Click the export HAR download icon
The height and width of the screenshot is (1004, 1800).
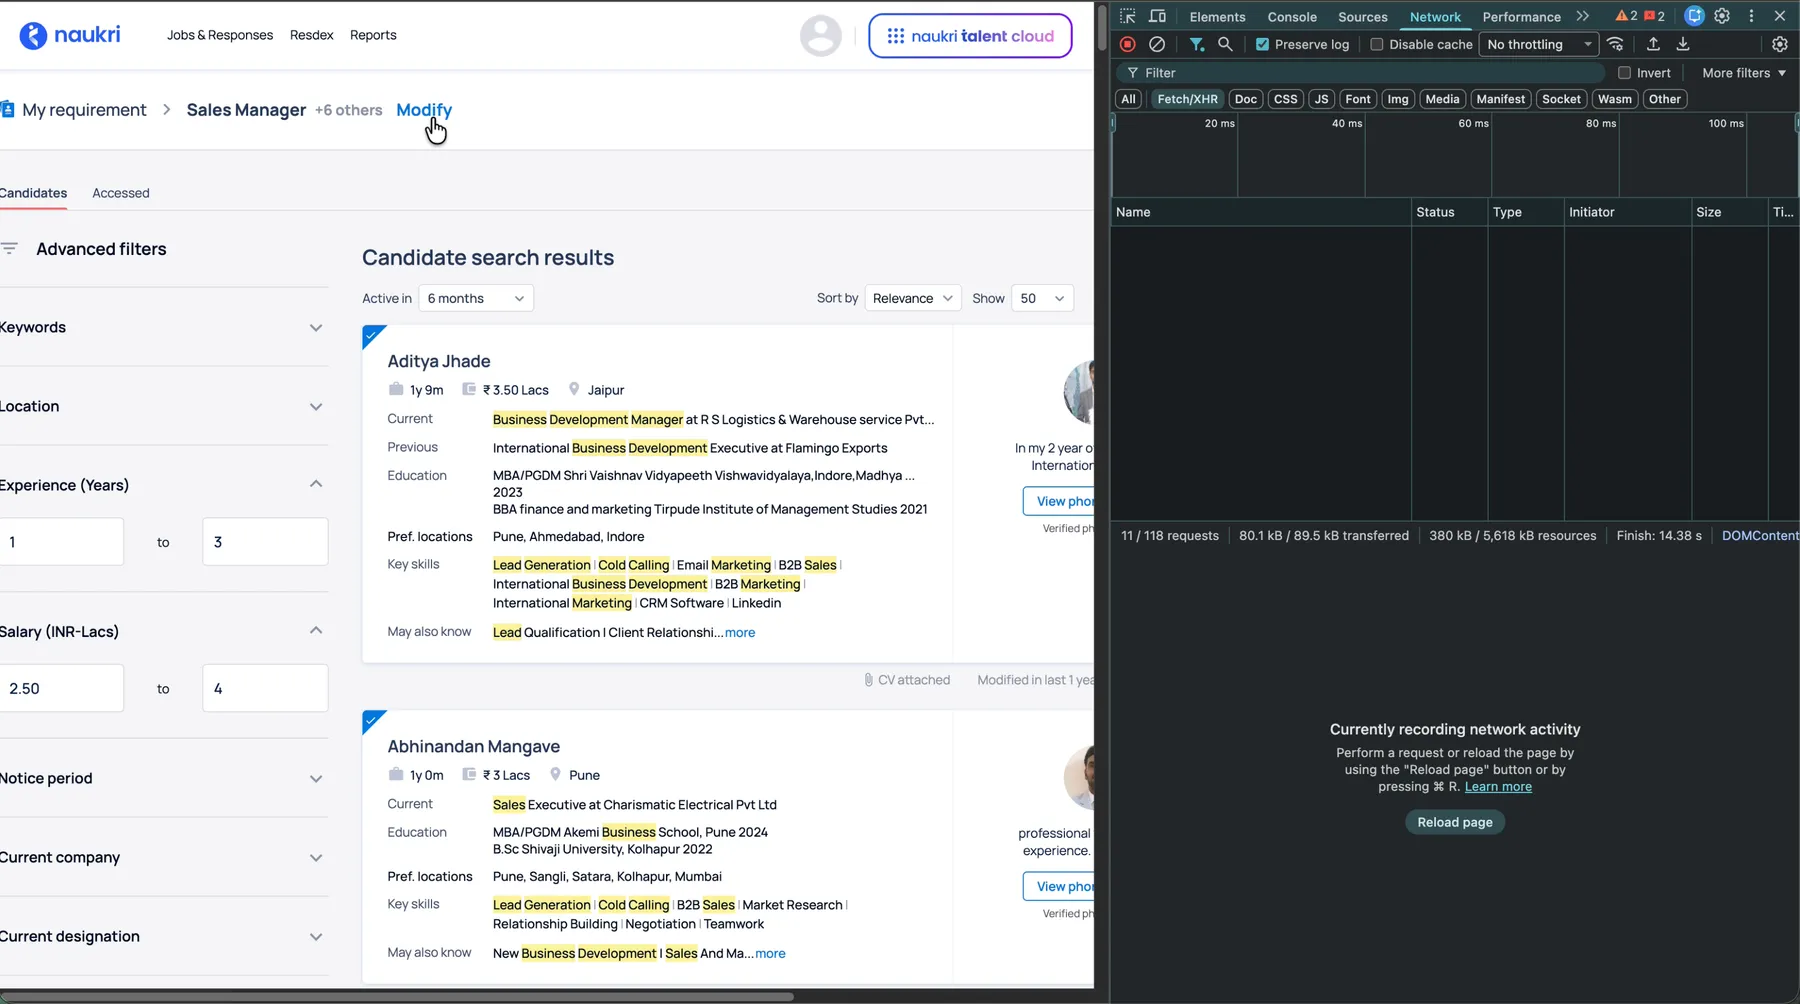[x=1683, y=44]
